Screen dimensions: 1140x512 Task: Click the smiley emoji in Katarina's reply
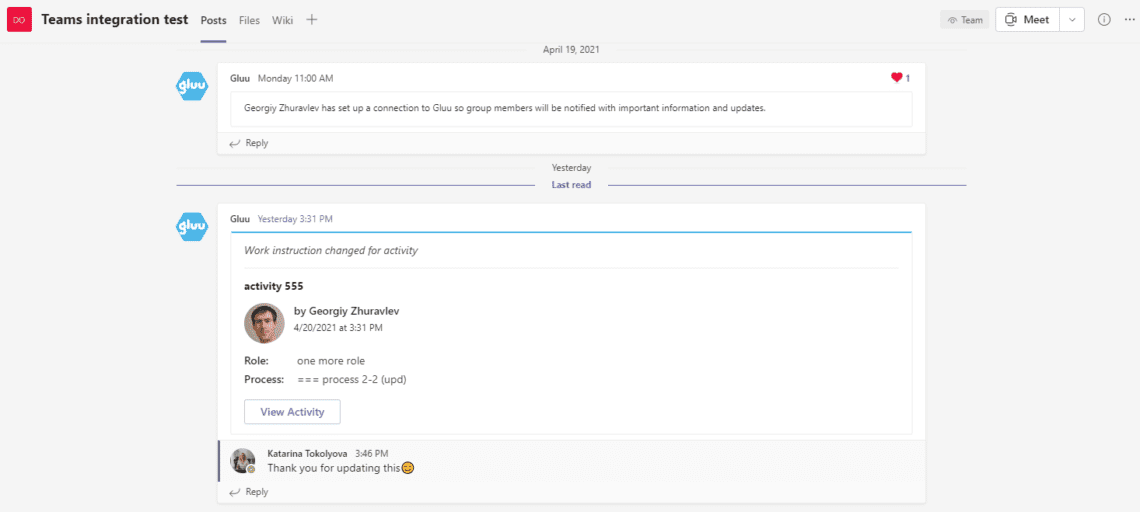[x=408, y=468]
